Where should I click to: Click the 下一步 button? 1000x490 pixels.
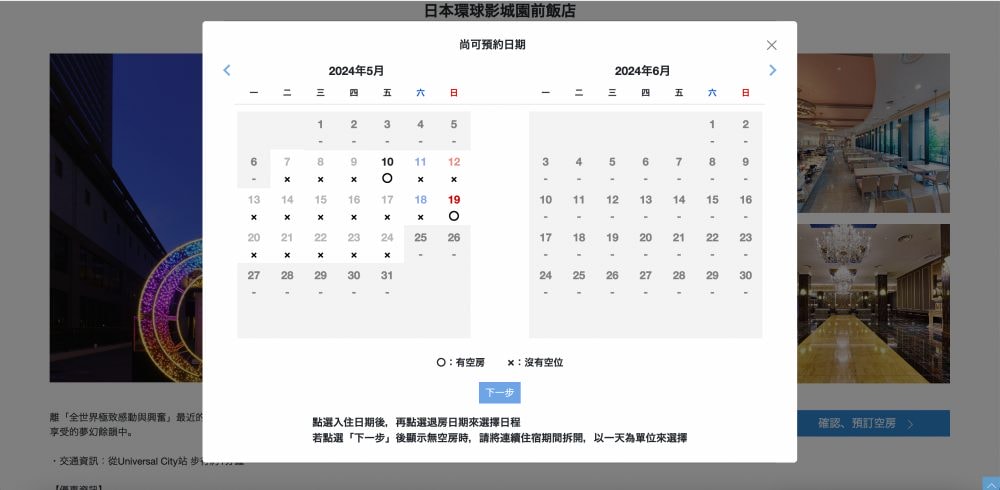(500, 393)
